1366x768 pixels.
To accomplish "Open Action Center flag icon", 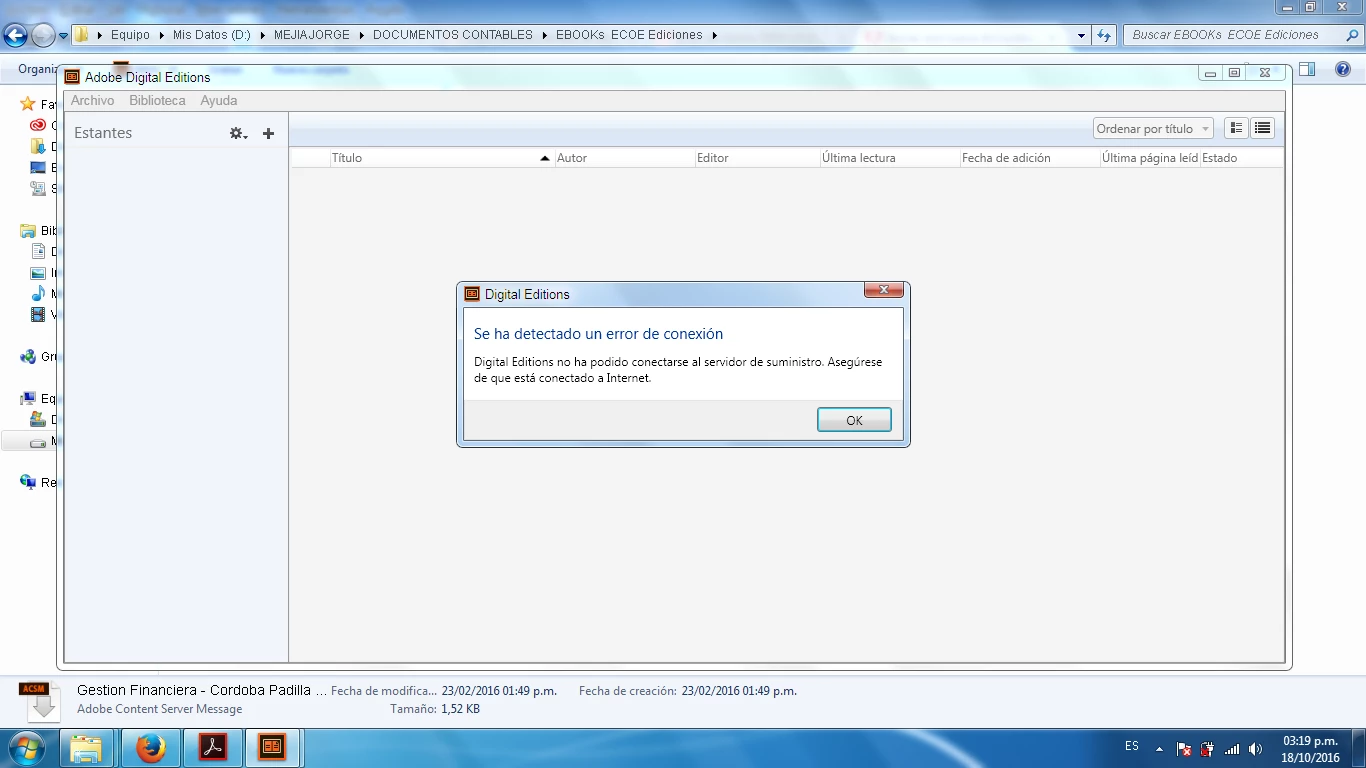I will [x=1183, y=748].
